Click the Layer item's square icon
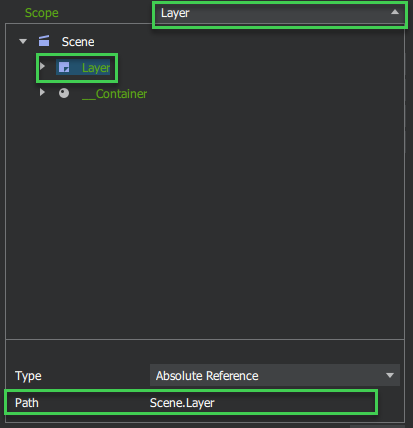The height and width of the screenshot is (428, 413). pyautogui.click(x=64, y=67)
